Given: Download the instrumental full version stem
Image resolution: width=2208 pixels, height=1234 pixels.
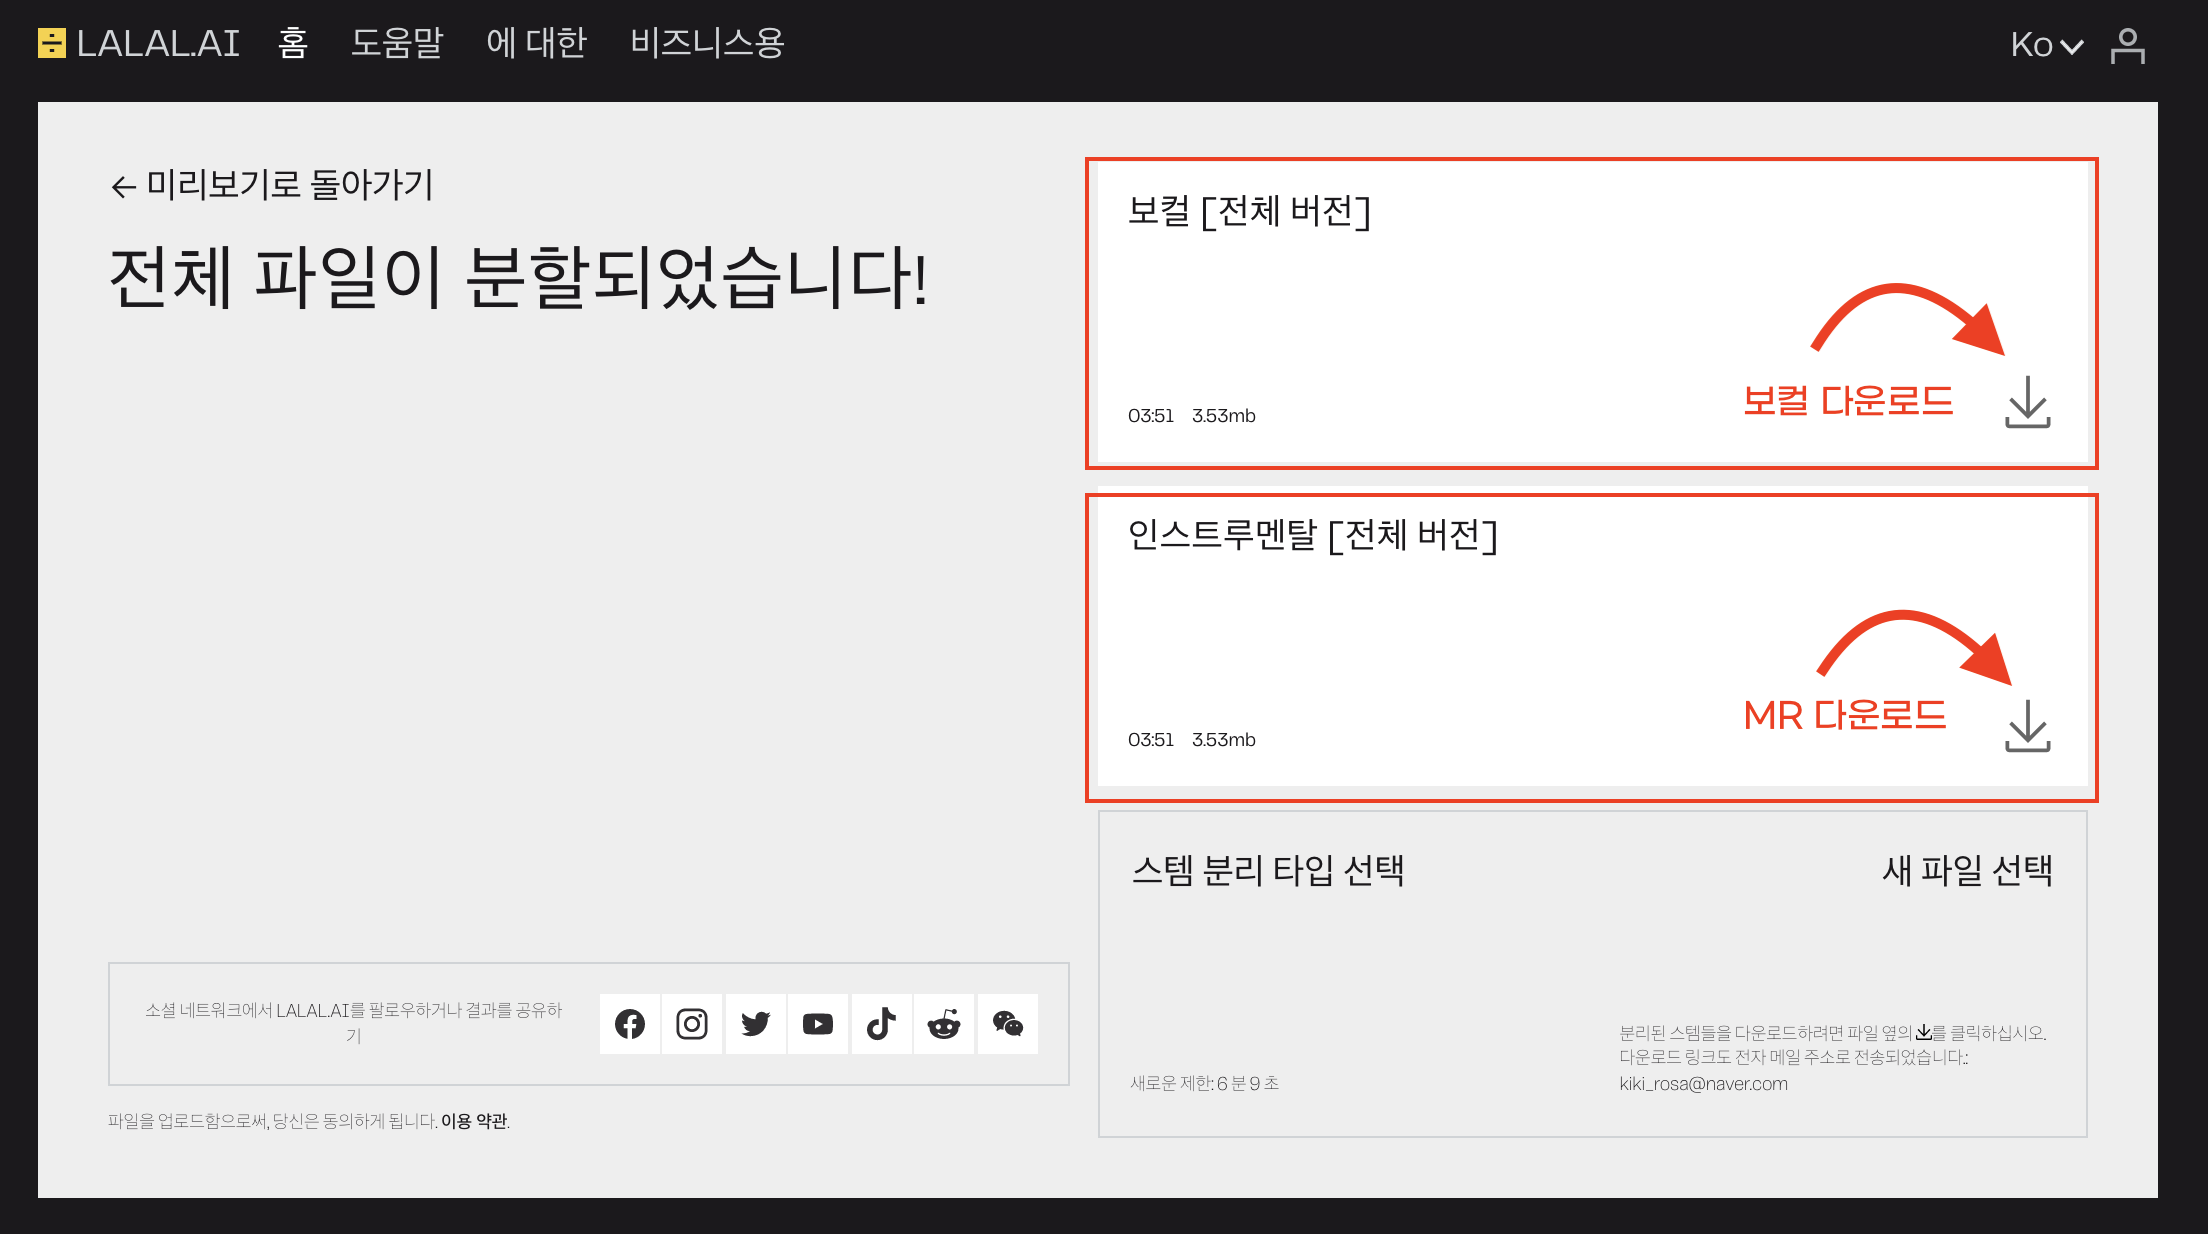Looking at the screenshot, I should tap(2027, 727).
